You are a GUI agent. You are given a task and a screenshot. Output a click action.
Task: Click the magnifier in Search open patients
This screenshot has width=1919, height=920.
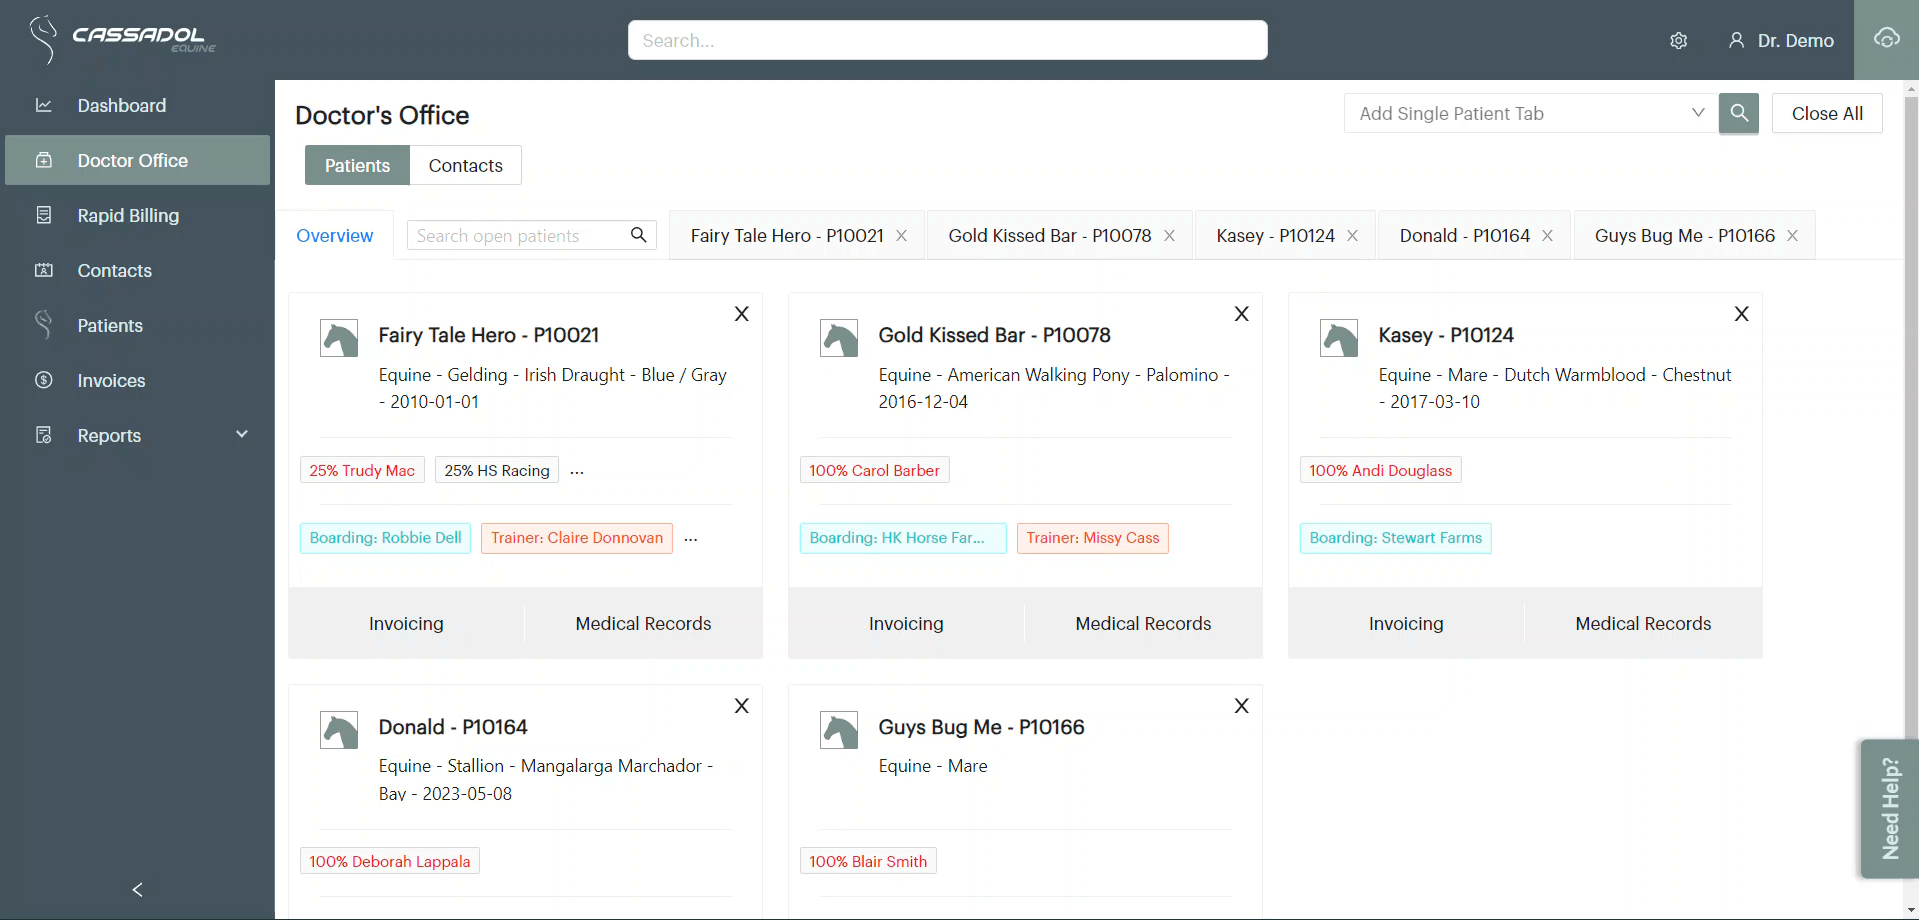point(638,235)
